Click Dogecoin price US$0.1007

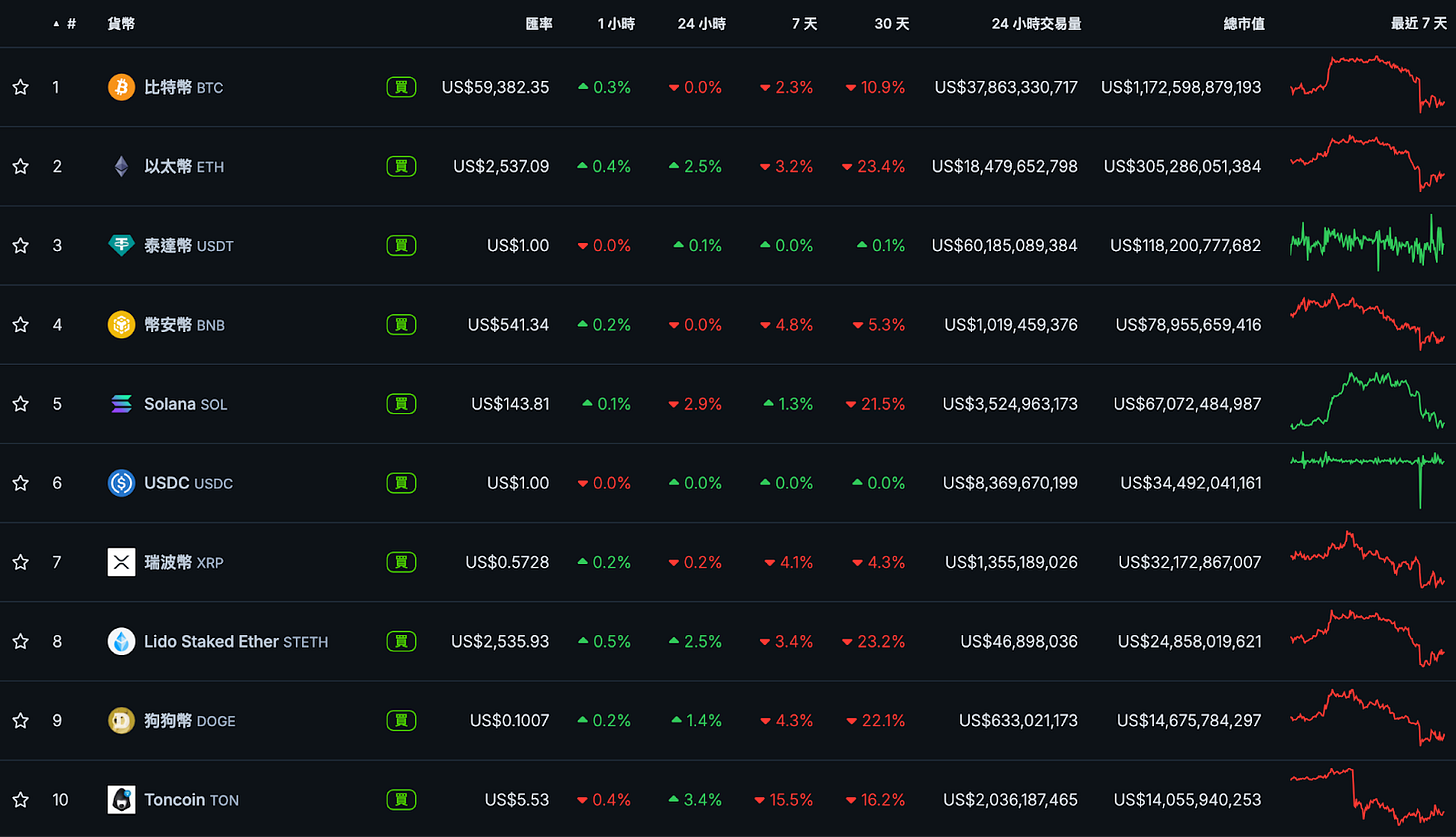click(509, 720)
